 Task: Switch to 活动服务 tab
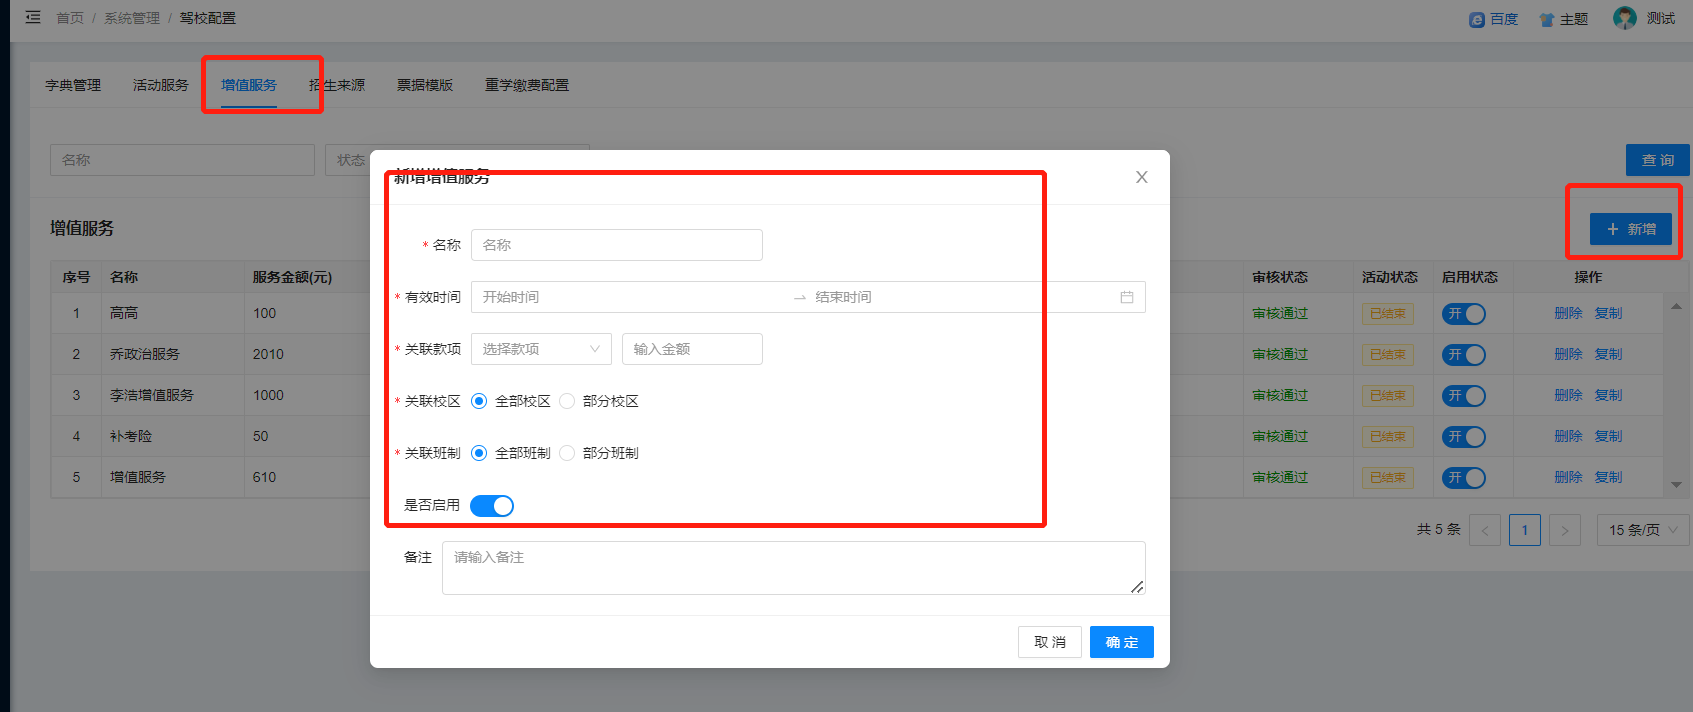click(161, 85)
